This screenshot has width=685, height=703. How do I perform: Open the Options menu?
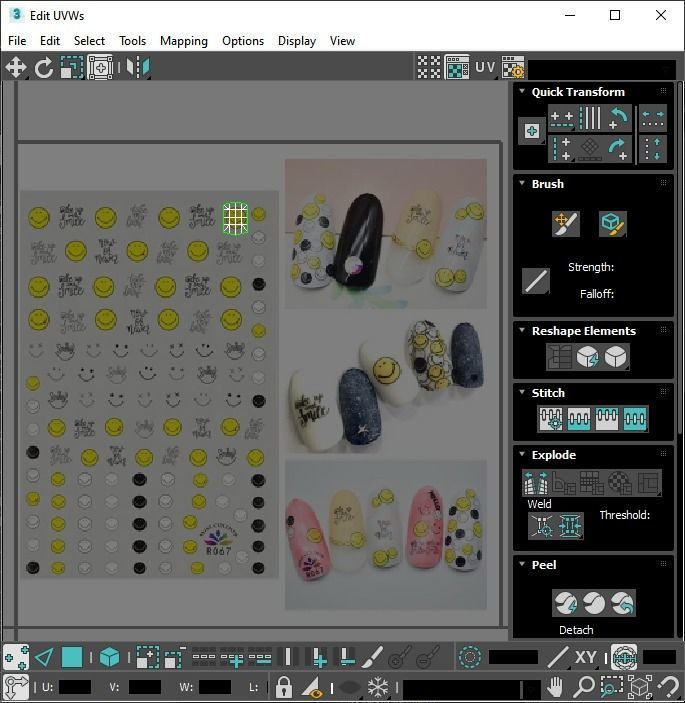pyautogui.click(x=243, y=41)
